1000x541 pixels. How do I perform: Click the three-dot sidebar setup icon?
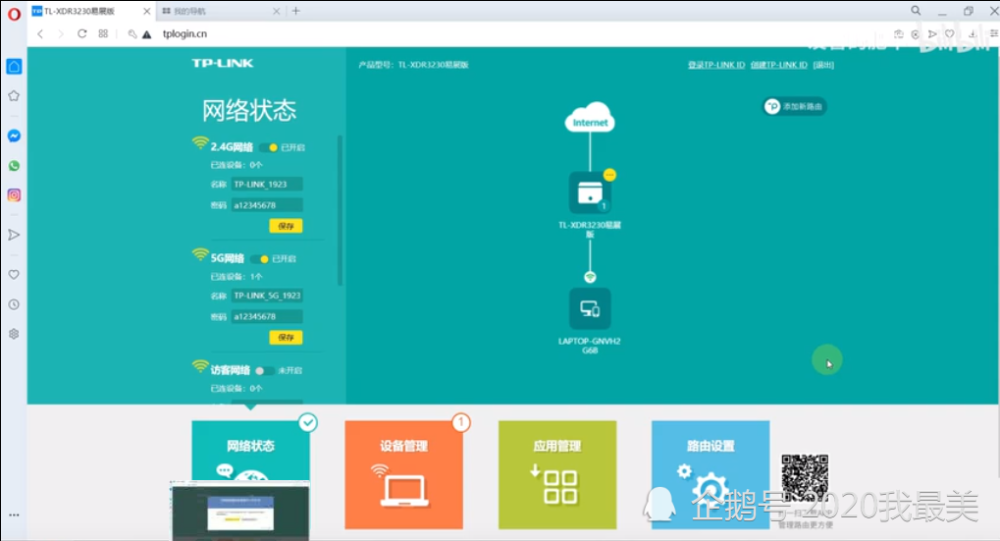pos(14,515)
